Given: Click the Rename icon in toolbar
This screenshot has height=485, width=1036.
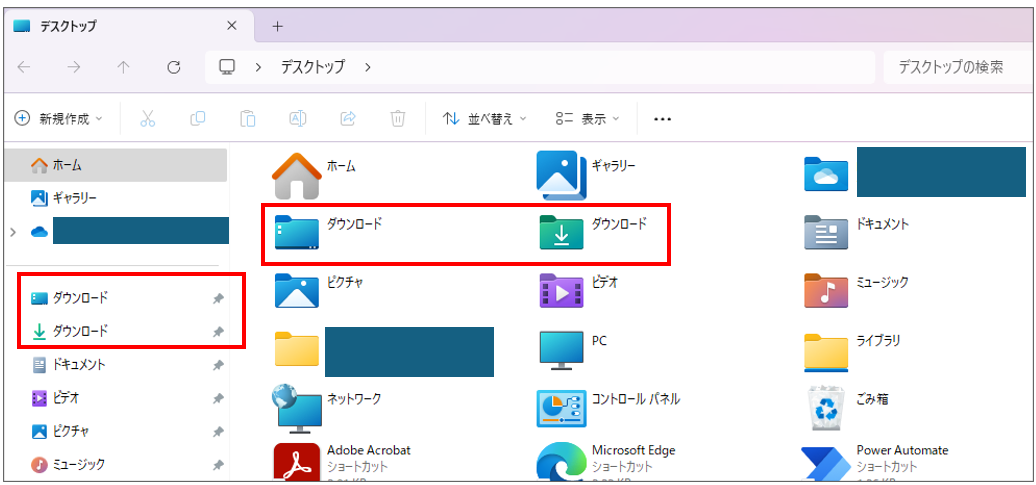Looking at the screenshot, I should (298, 118).
